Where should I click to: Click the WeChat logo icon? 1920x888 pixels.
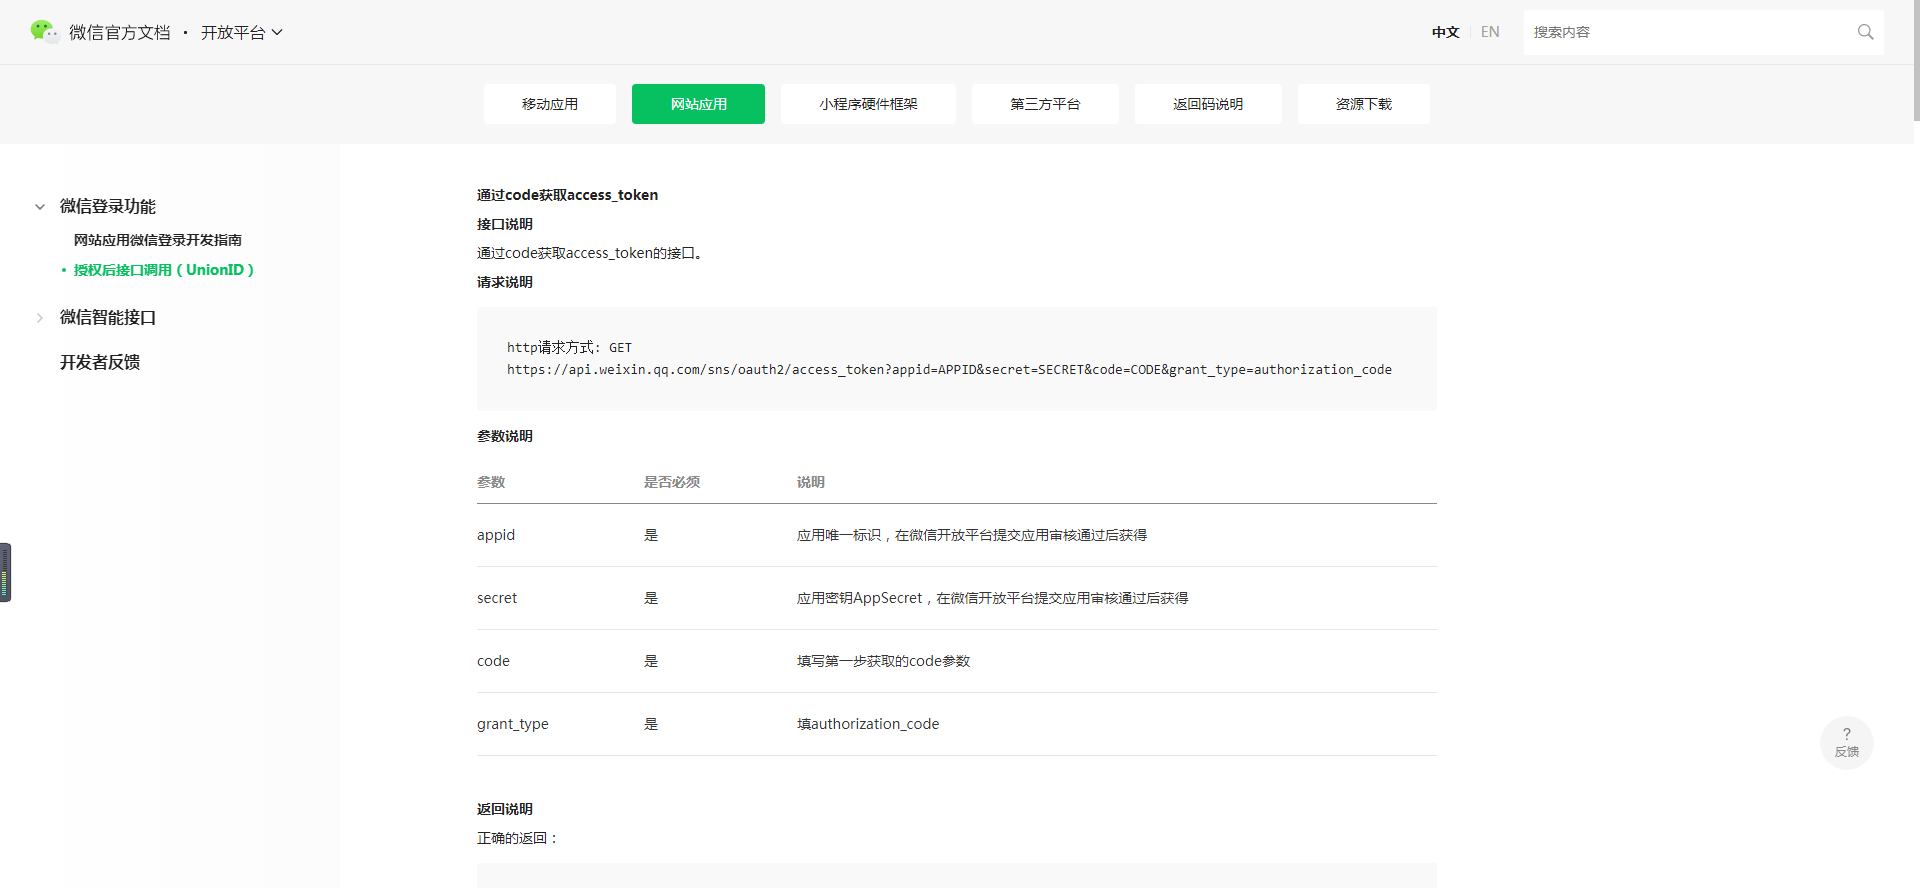[44, 32]
